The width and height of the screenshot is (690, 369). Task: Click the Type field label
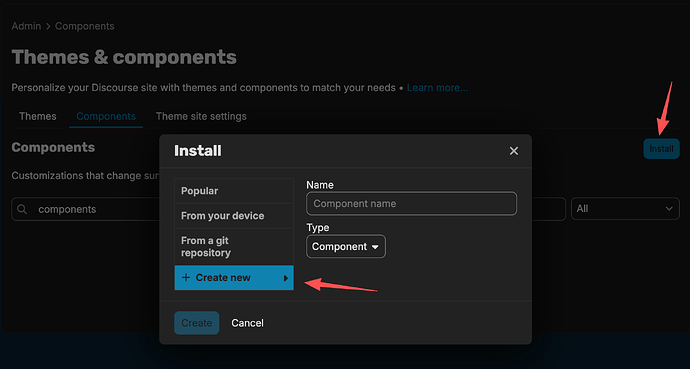(318, 228)
